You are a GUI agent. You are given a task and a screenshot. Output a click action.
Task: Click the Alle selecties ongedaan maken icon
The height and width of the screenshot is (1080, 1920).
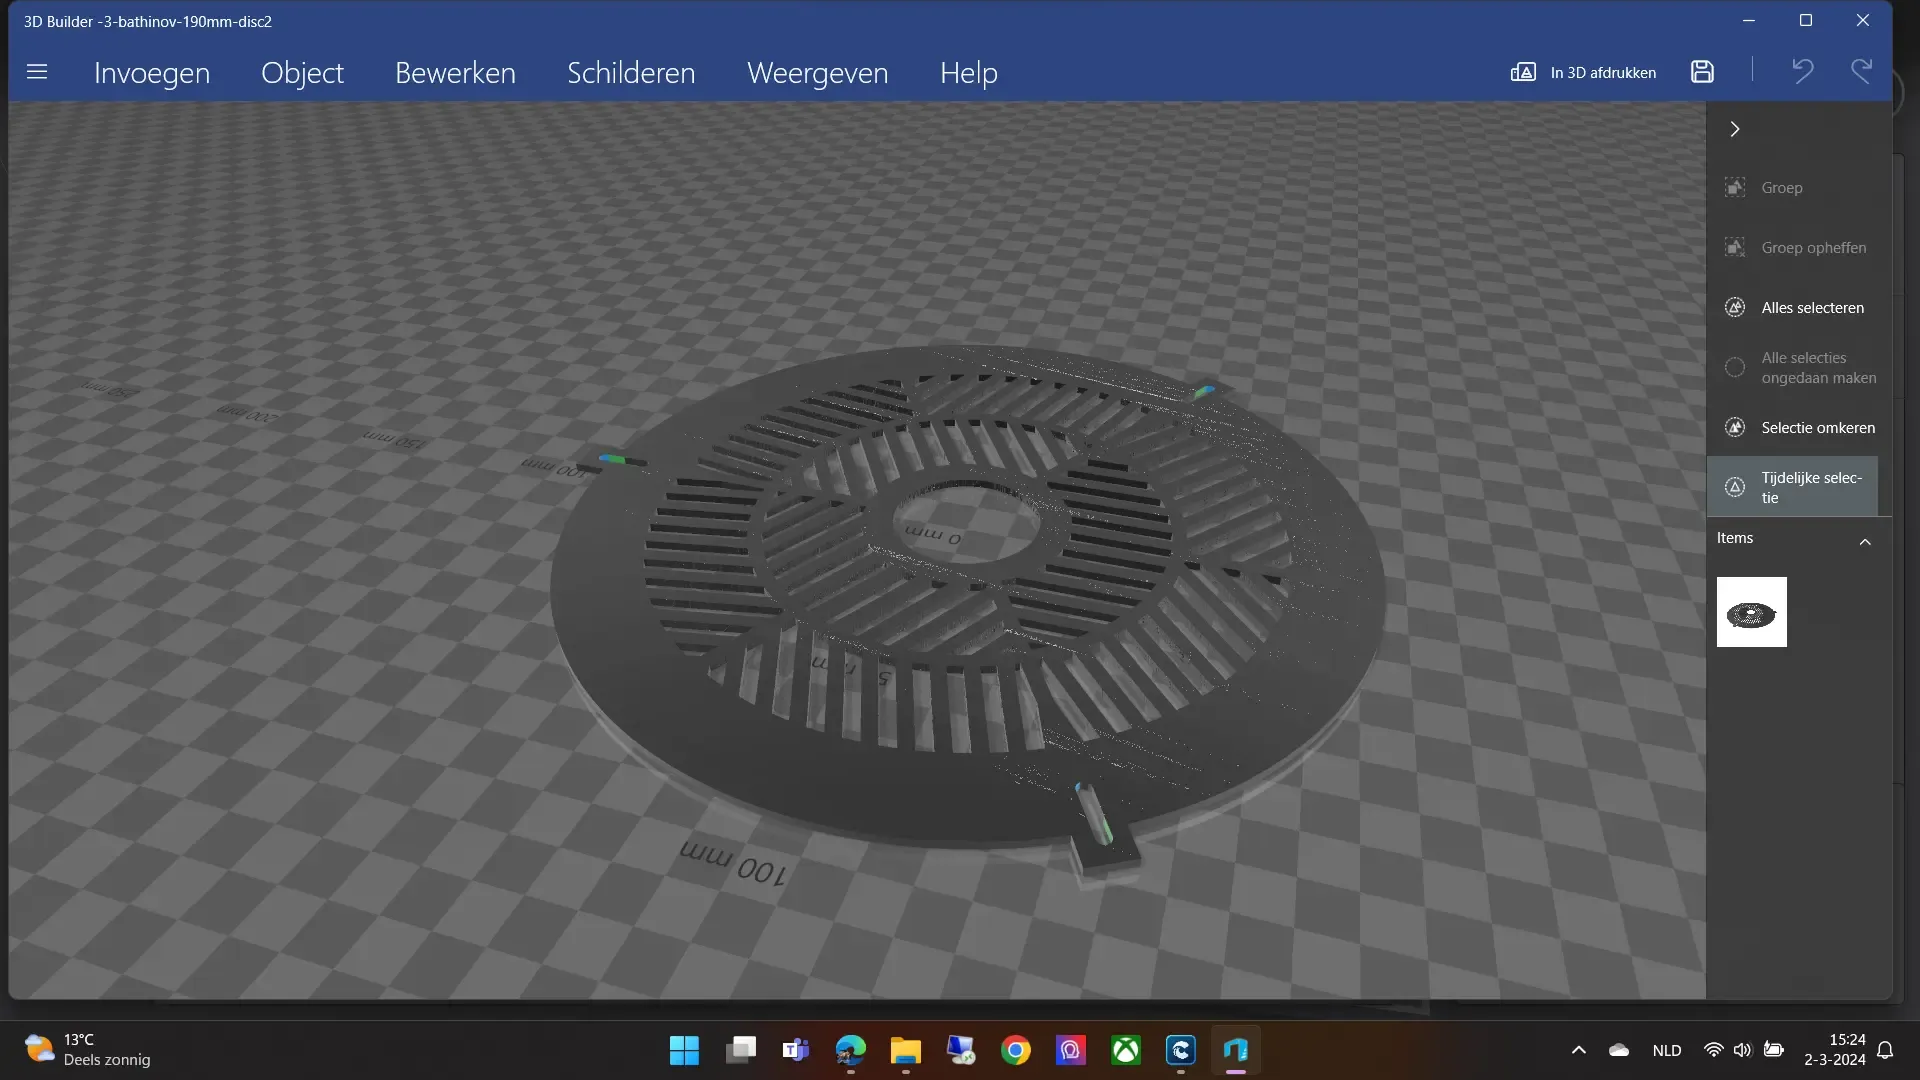coord(1735,367)
